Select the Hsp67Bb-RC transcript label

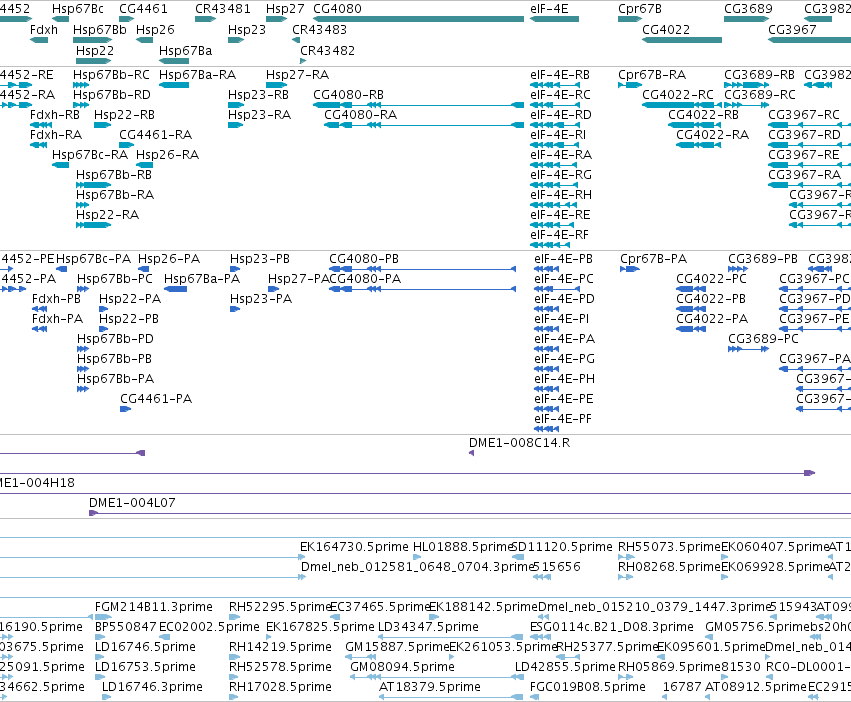click(111, 74)
